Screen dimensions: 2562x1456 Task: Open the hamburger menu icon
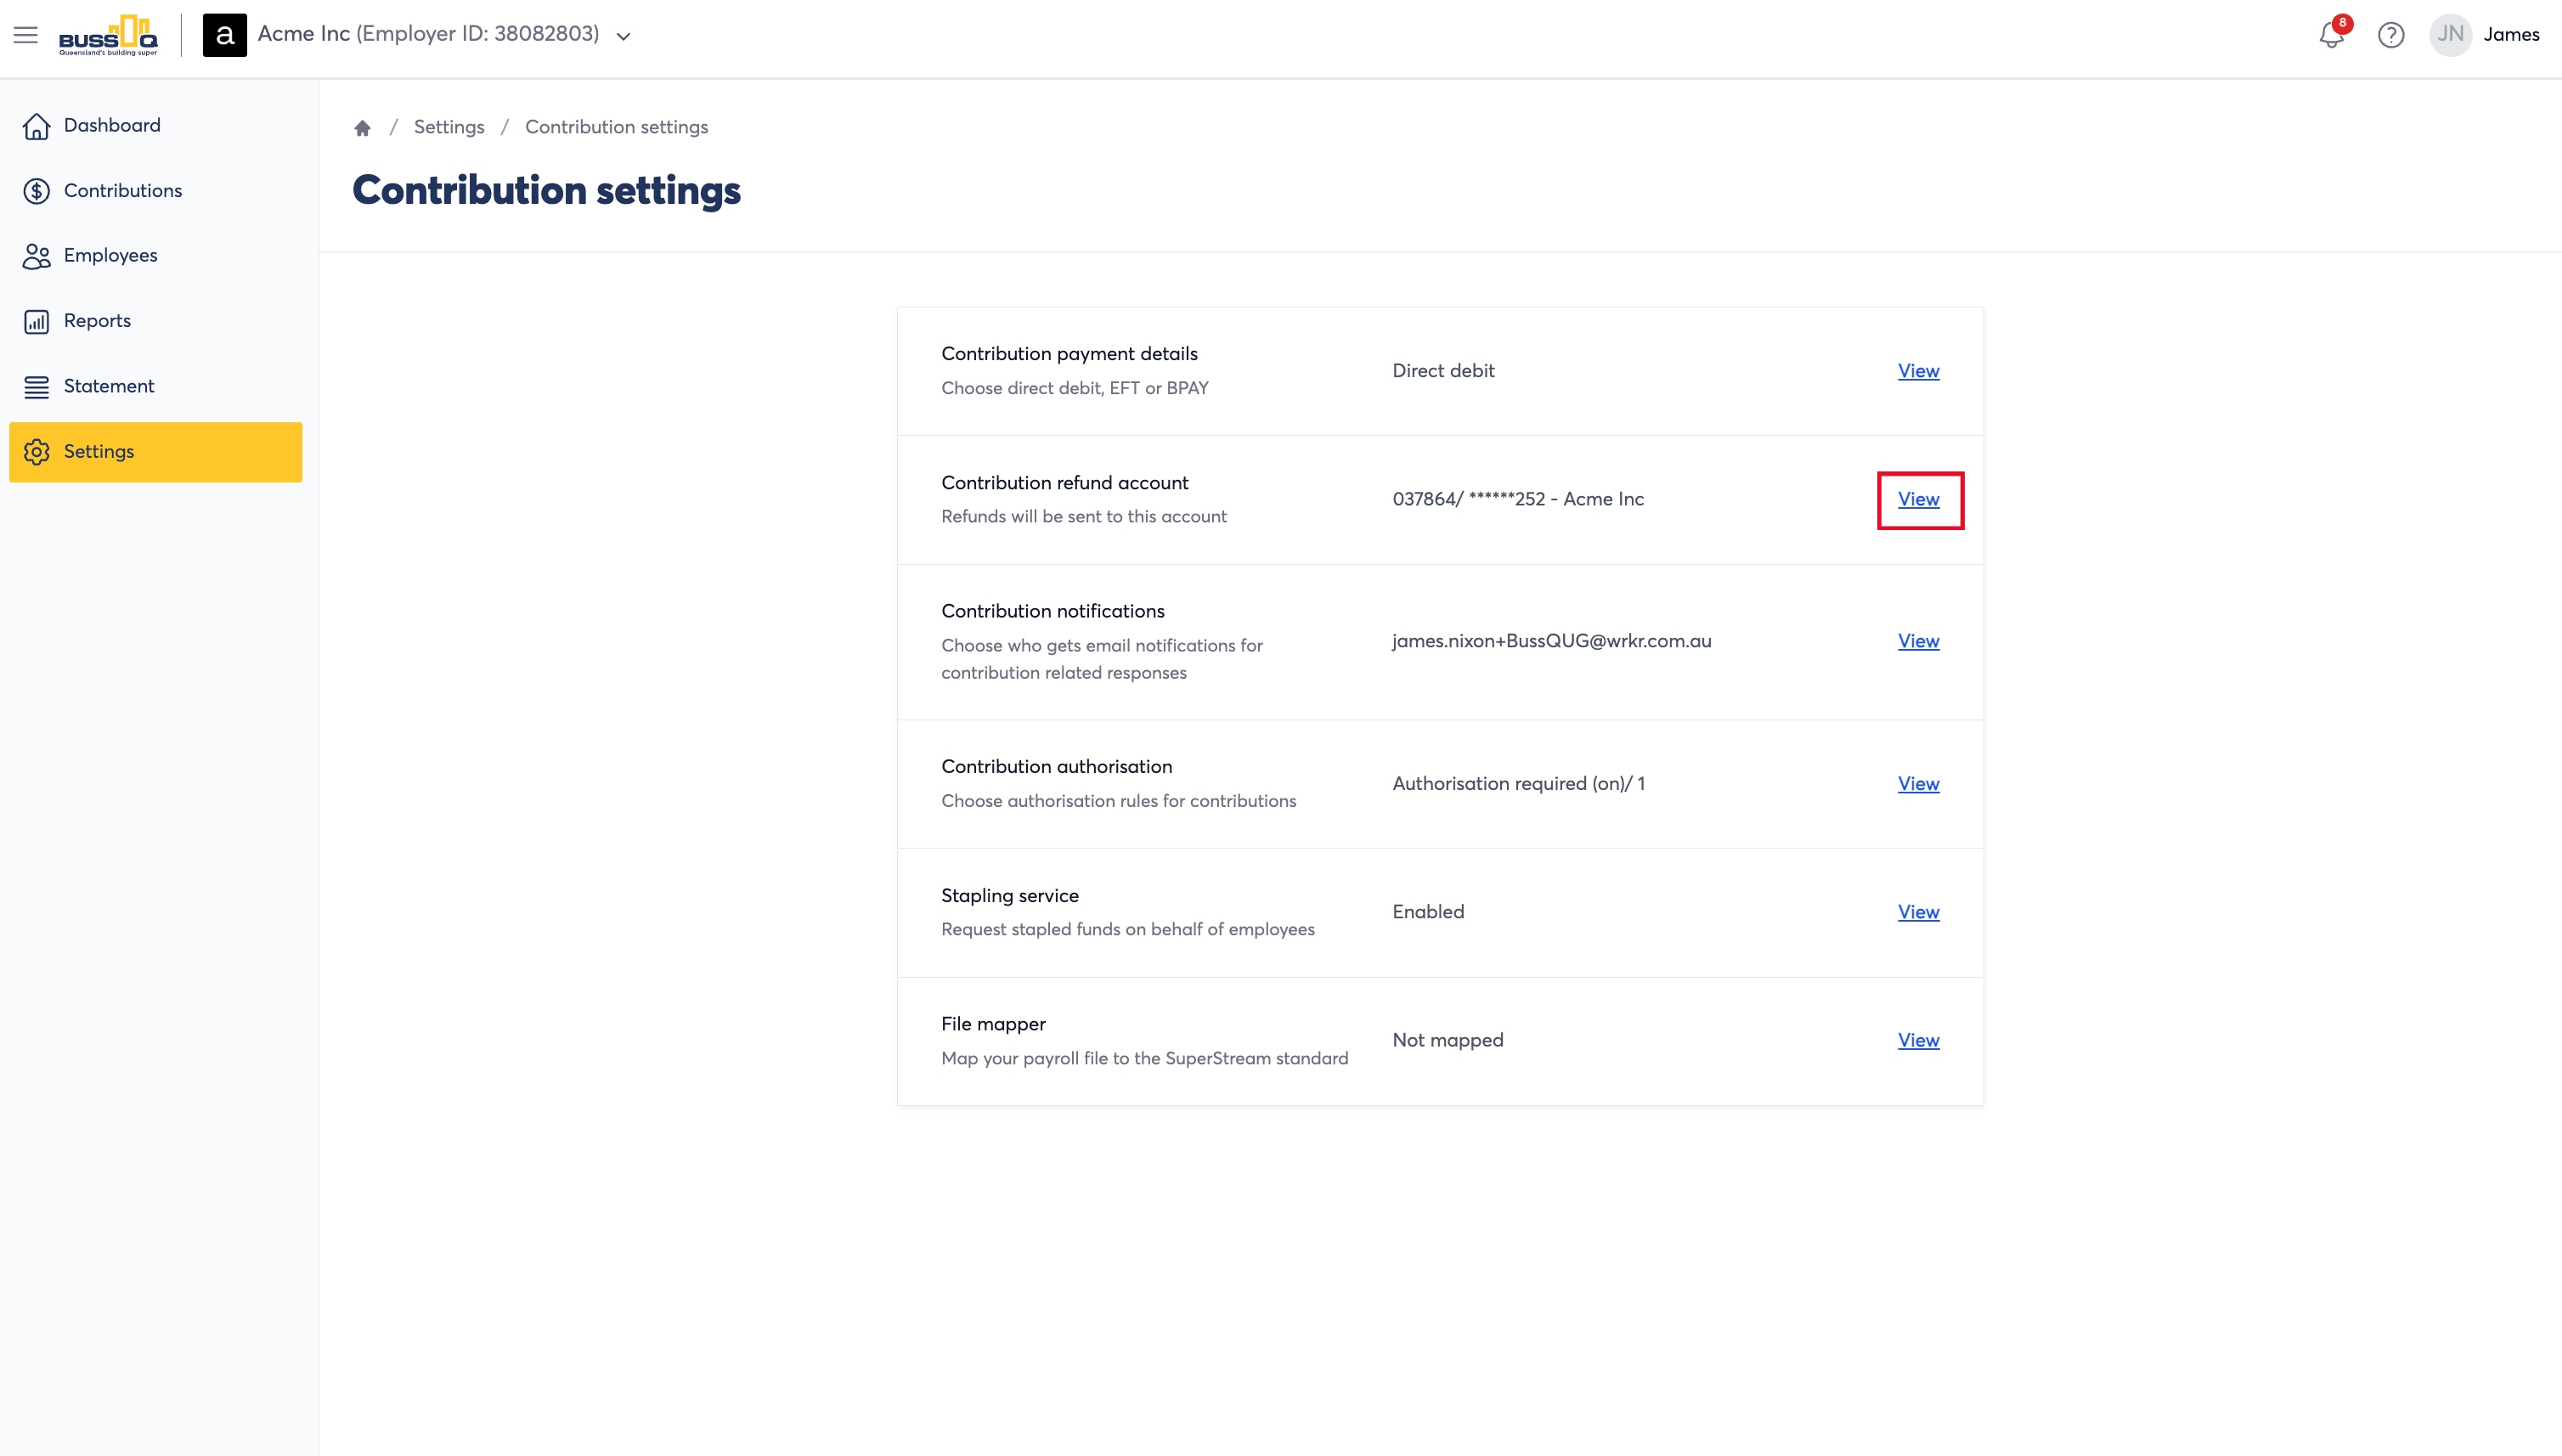tap(26, 35)
